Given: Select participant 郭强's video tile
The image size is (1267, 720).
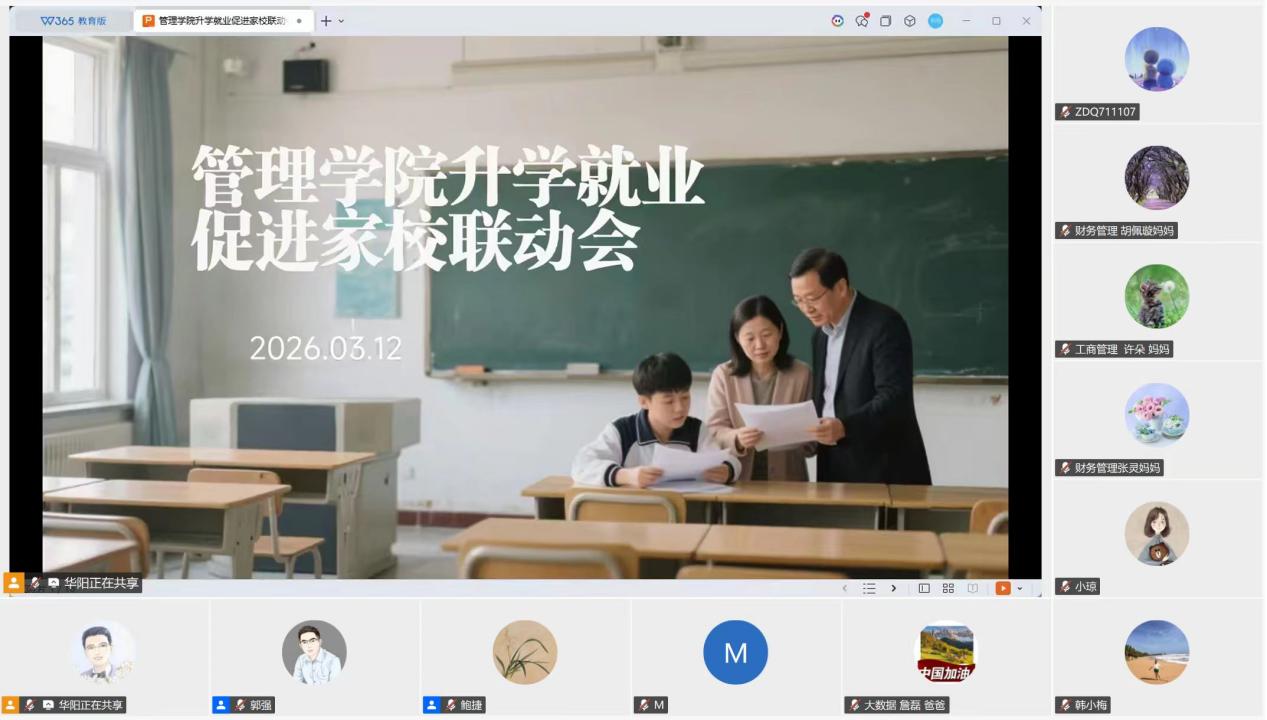Looking at the screenshot, I should coord(314,657).
